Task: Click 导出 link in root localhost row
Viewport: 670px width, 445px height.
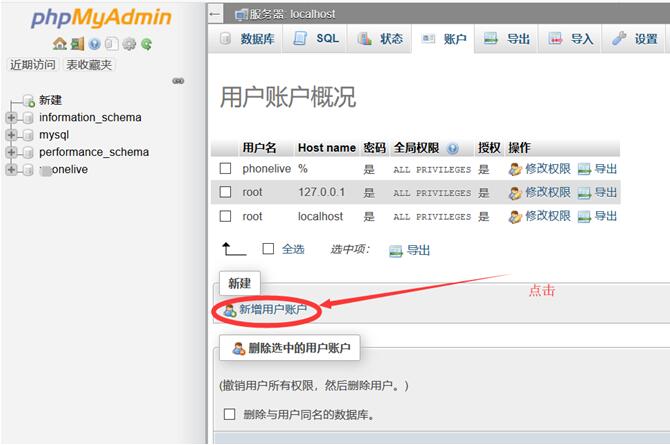Action: tap(606, 216)
